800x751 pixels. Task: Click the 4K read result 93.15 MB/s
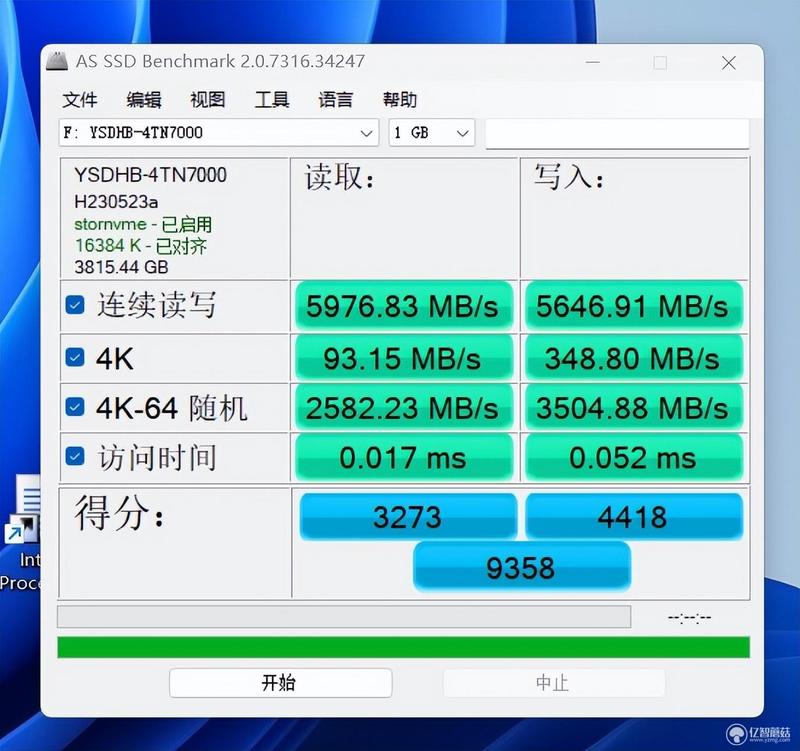(404, 358)
